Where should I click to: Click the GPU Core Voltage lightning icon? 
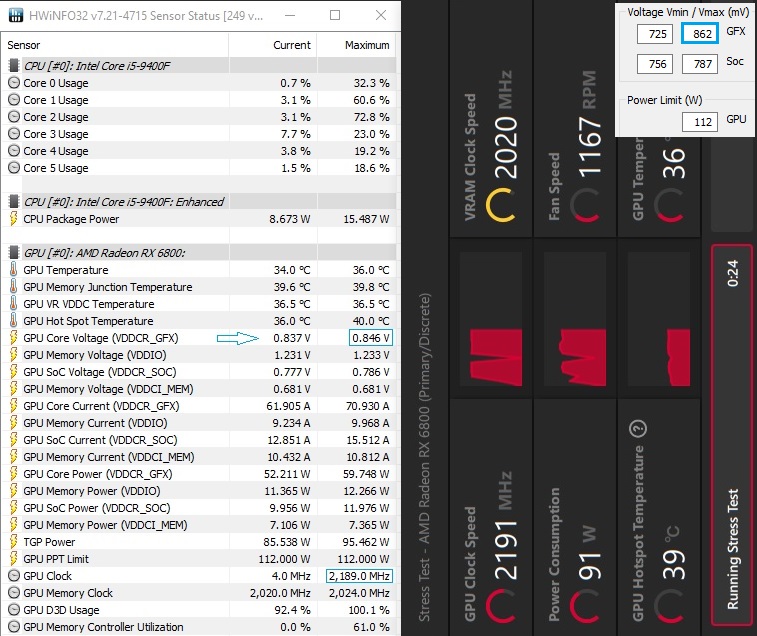[14, 338]
